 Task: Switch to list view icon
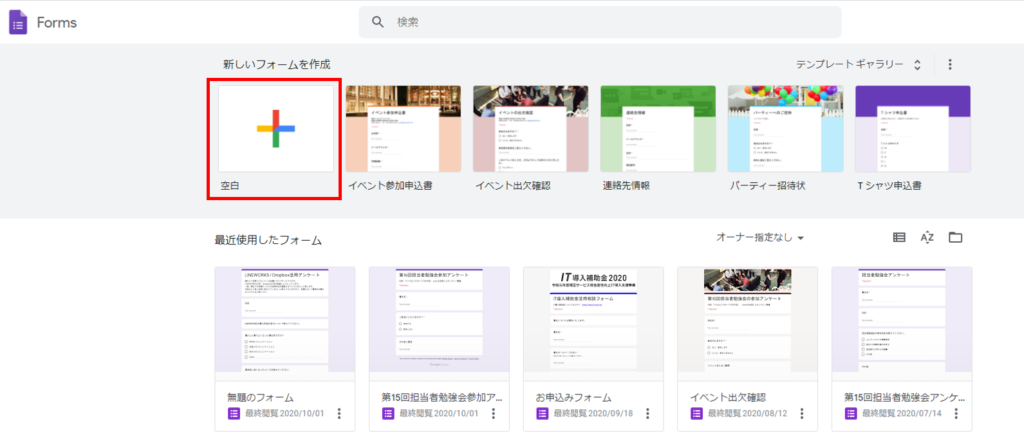pyautogui.click(x=899, y=238)
